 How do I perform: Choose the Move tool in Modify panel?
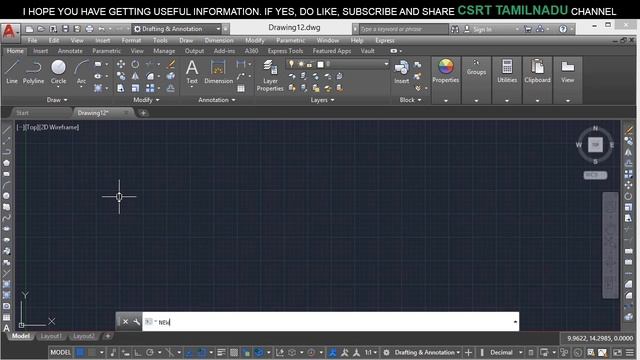[121, 64]
